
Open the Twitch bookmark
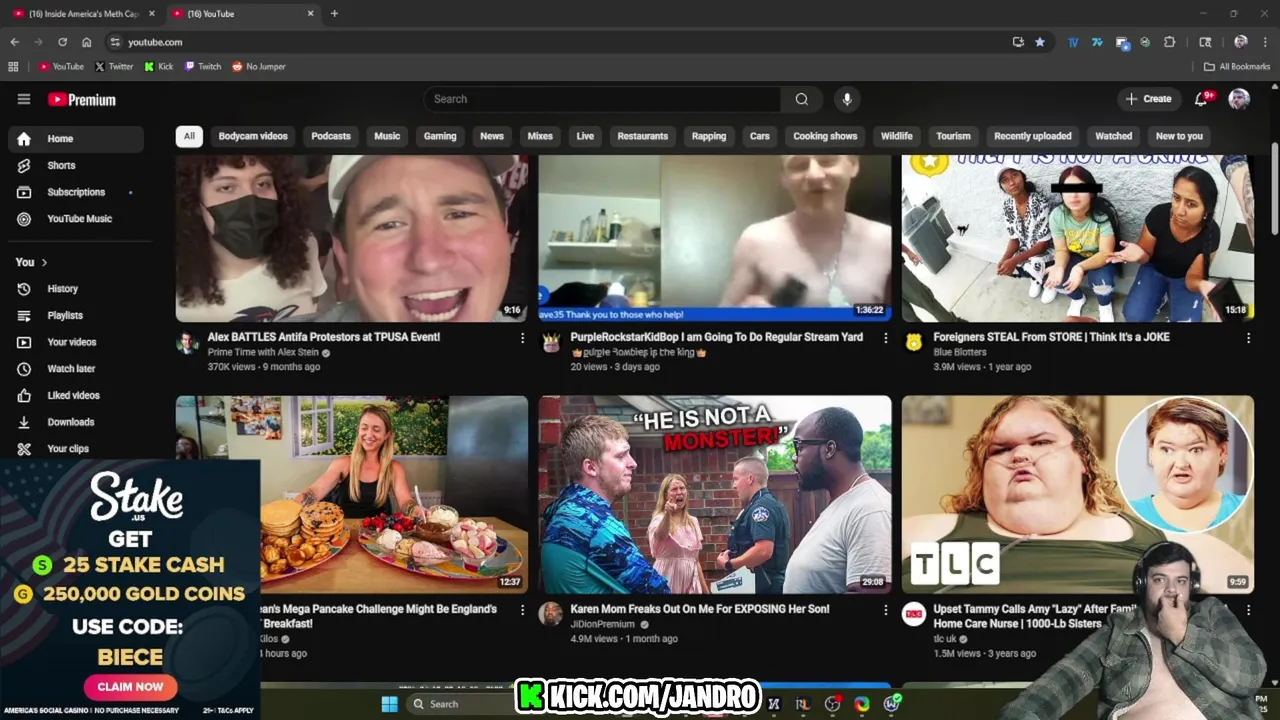[203, 66]
